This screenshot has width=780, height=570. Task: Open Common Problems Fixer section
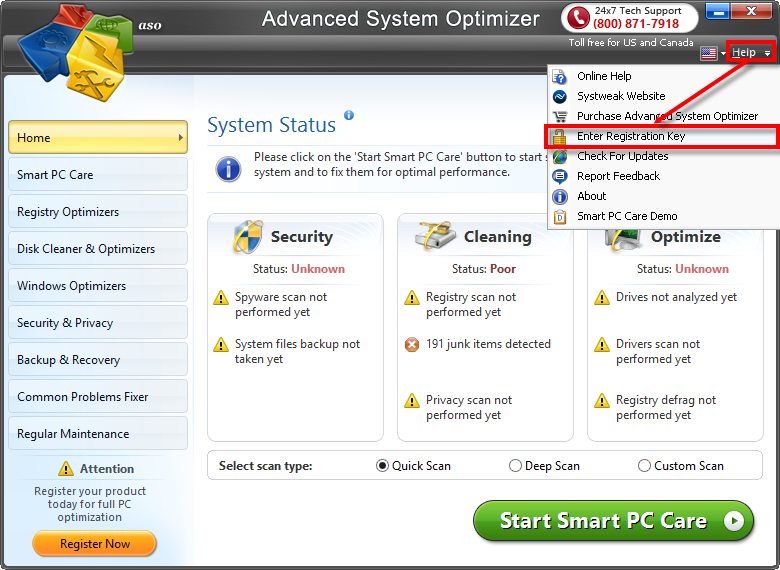point(98,396)
